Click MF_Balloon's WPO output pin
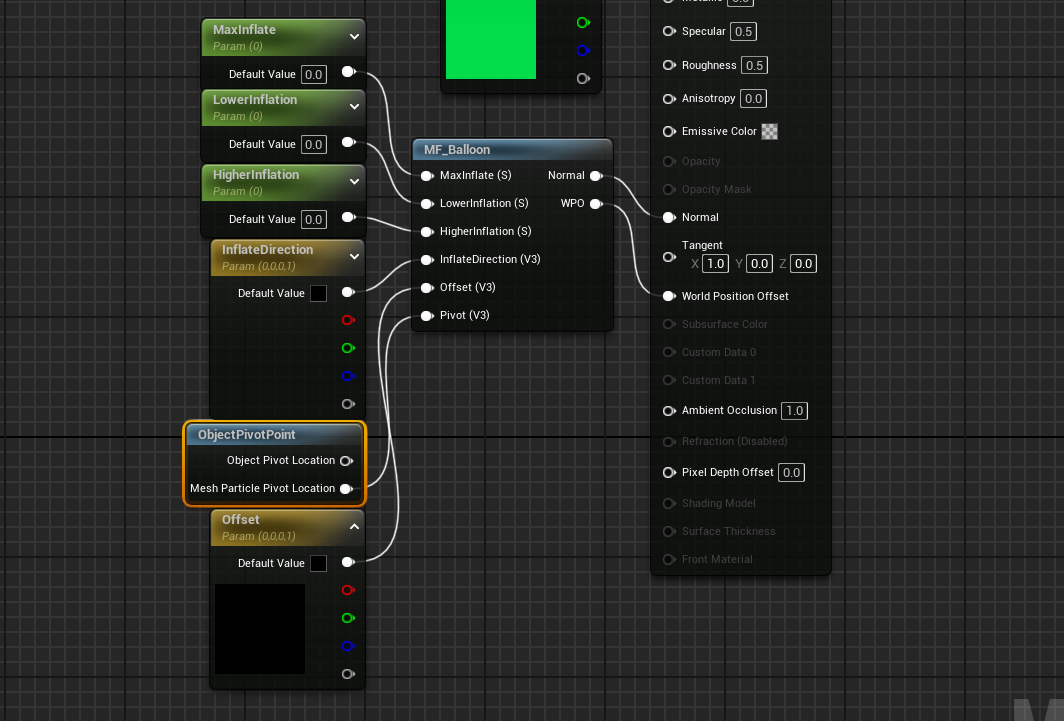This screenshot has height=721, width=1064. (596, 204)
